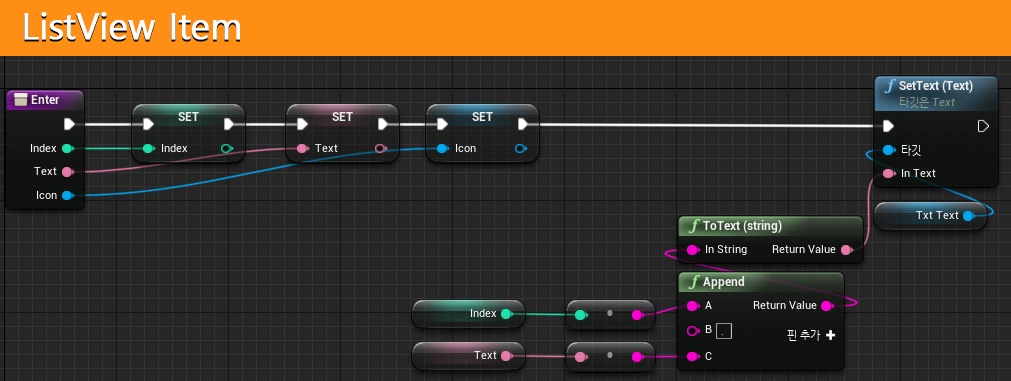Select the Txt Text variable node
This screenshot has height=381, width=1011.
931,215
